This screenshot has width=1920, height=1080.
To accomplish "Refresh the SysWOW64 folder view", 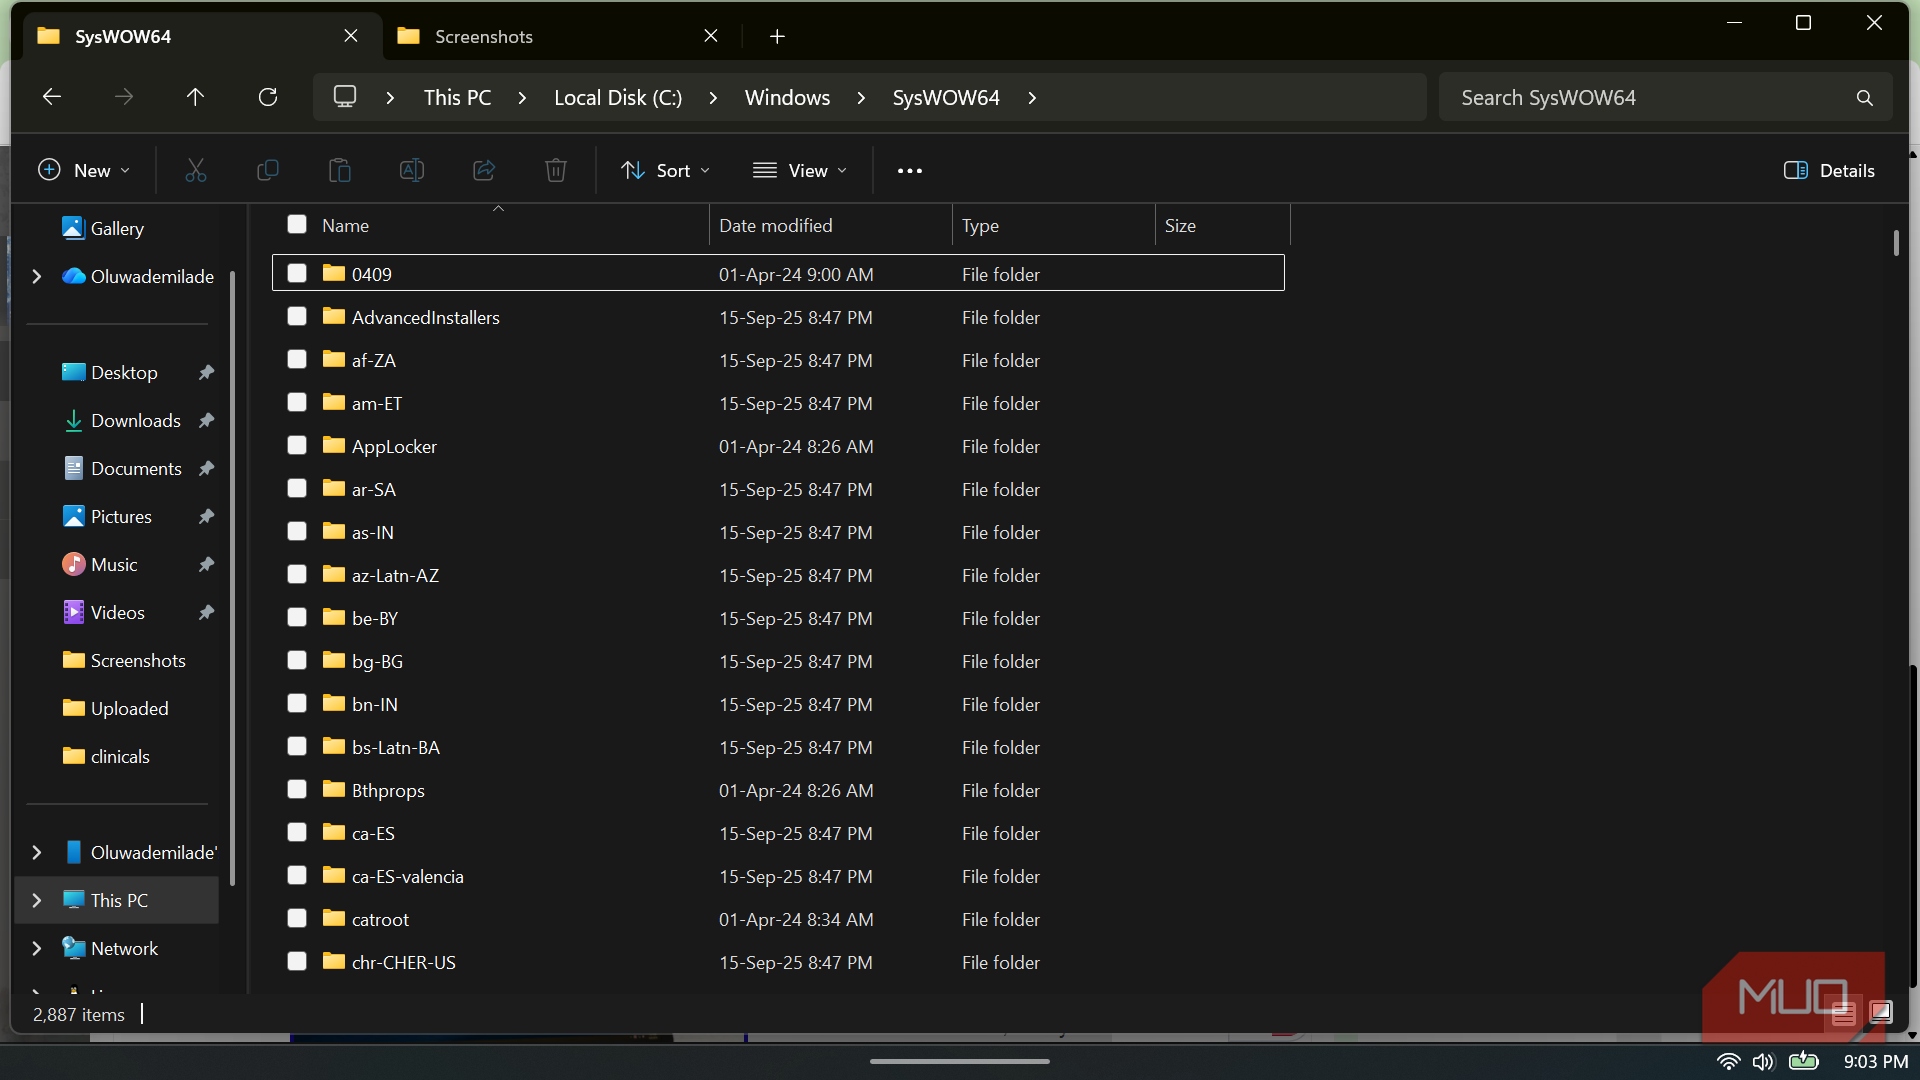I will [x=268, y=97].
